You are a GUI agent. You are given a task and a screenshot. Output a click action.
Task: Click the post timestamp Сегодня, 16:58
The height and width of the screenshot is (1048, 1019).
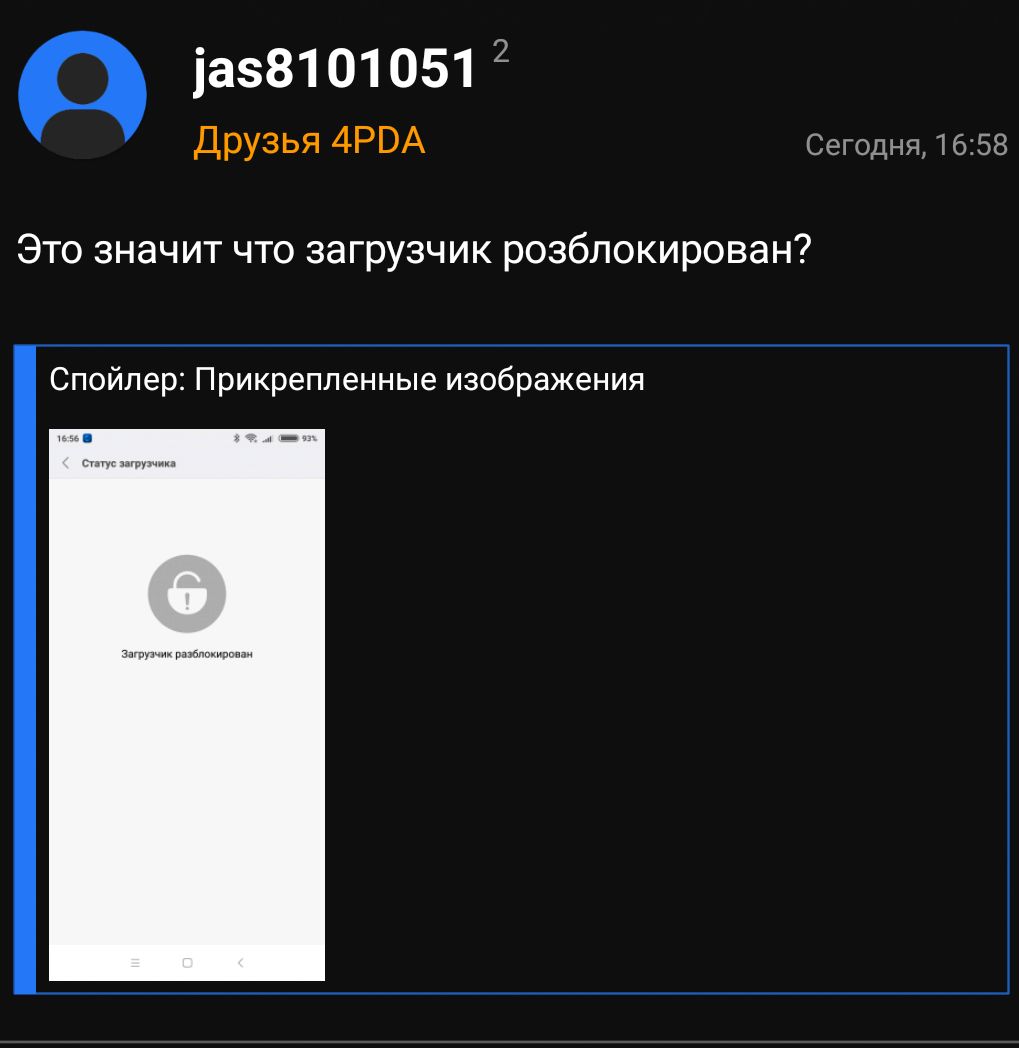[906, 145]
